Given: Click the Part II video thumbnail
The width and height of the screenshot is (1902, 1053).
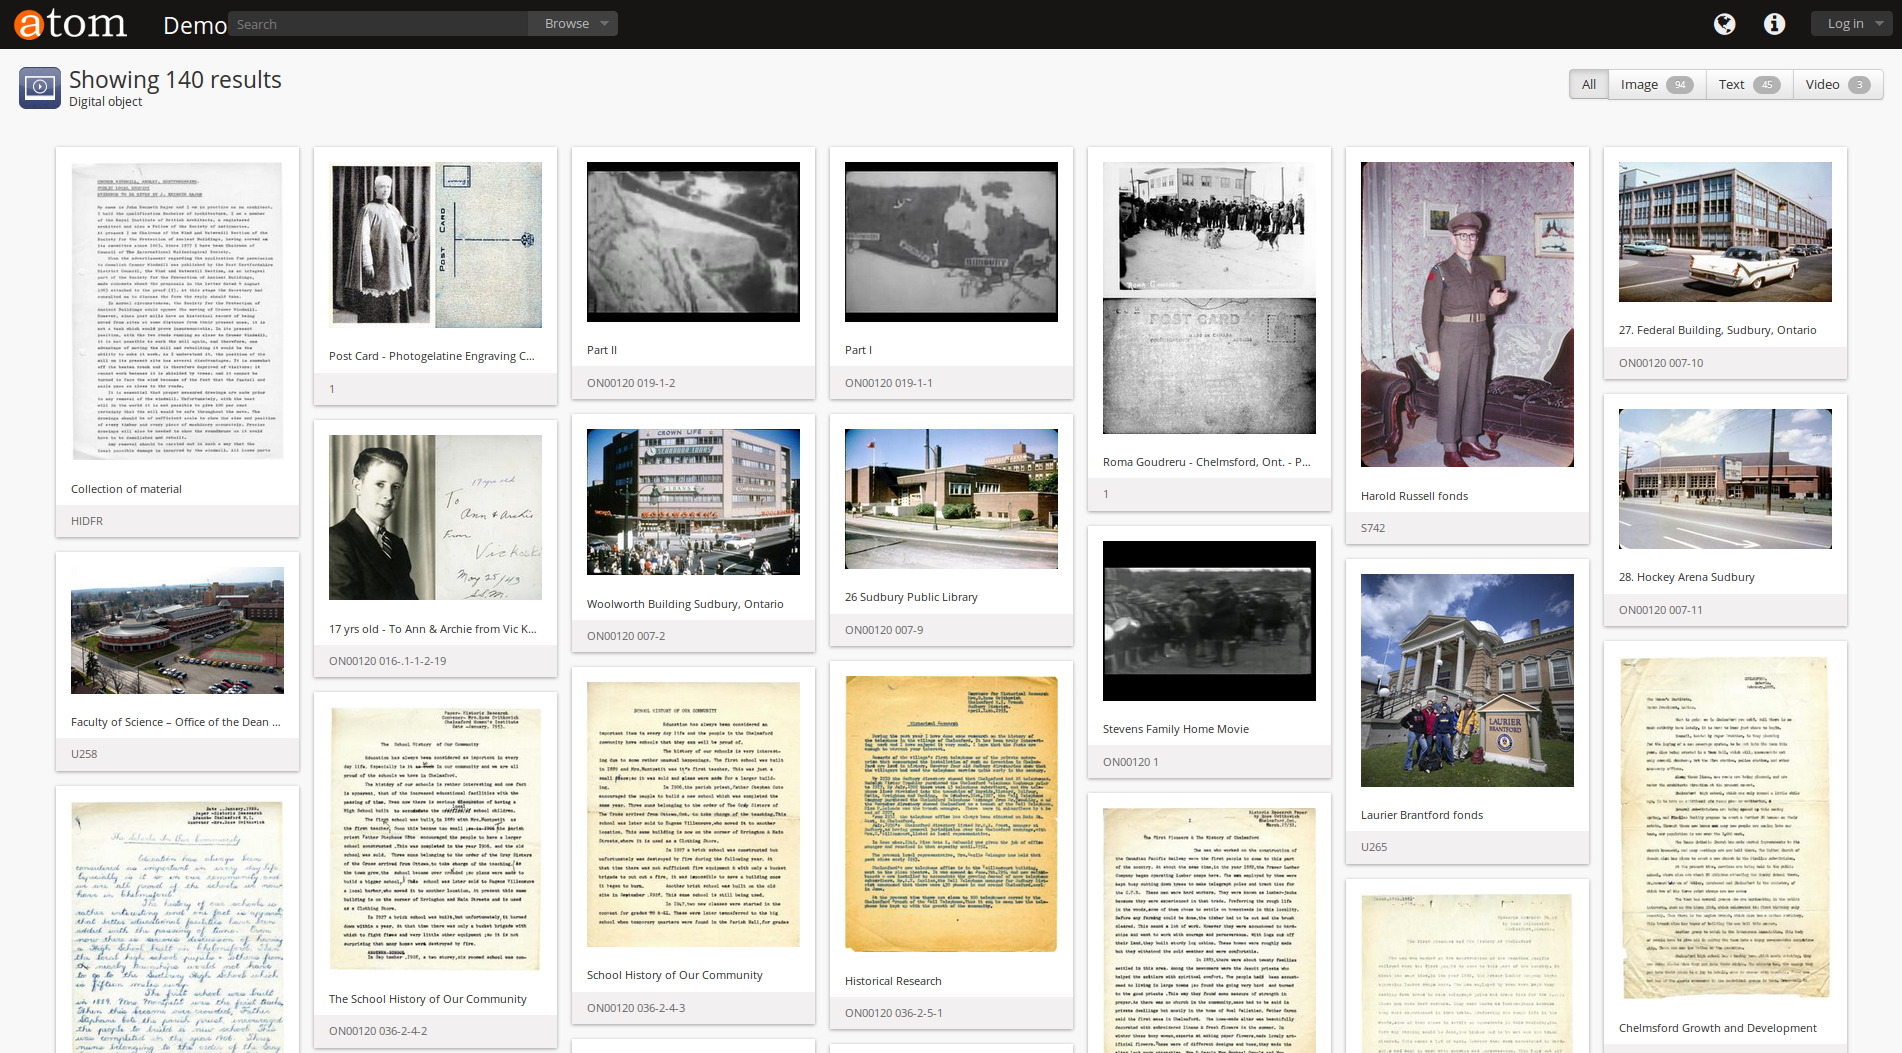Looking at the screenshot, I should point(693,241).
